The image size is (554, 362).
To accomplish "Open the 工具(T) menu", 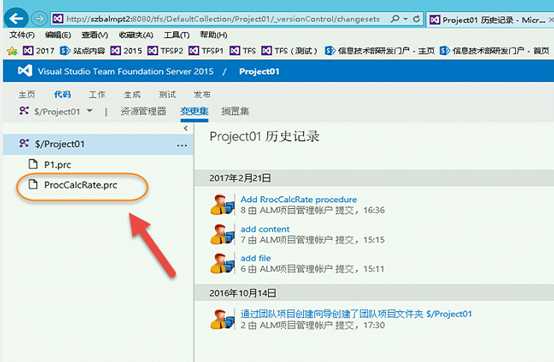I will coord(176,35).
